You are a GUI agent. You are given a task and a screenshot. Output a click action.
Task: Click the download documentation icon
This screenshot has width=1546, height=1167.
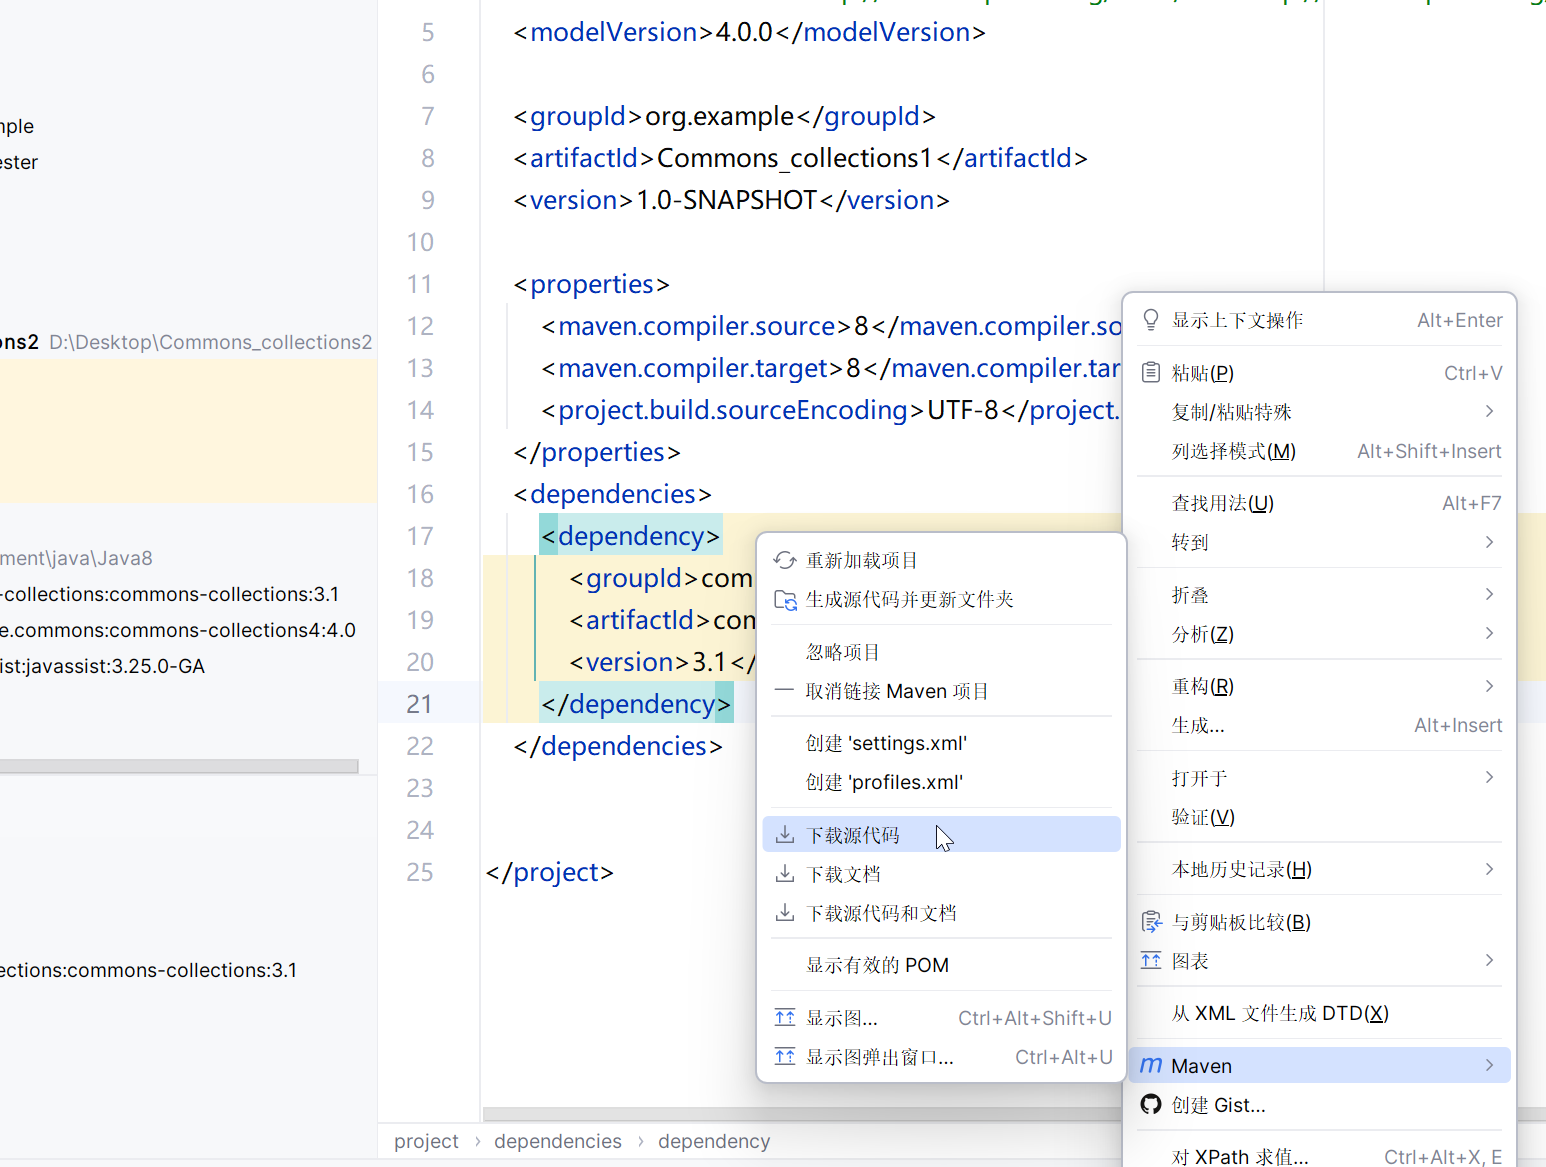(x=785, y=874)
